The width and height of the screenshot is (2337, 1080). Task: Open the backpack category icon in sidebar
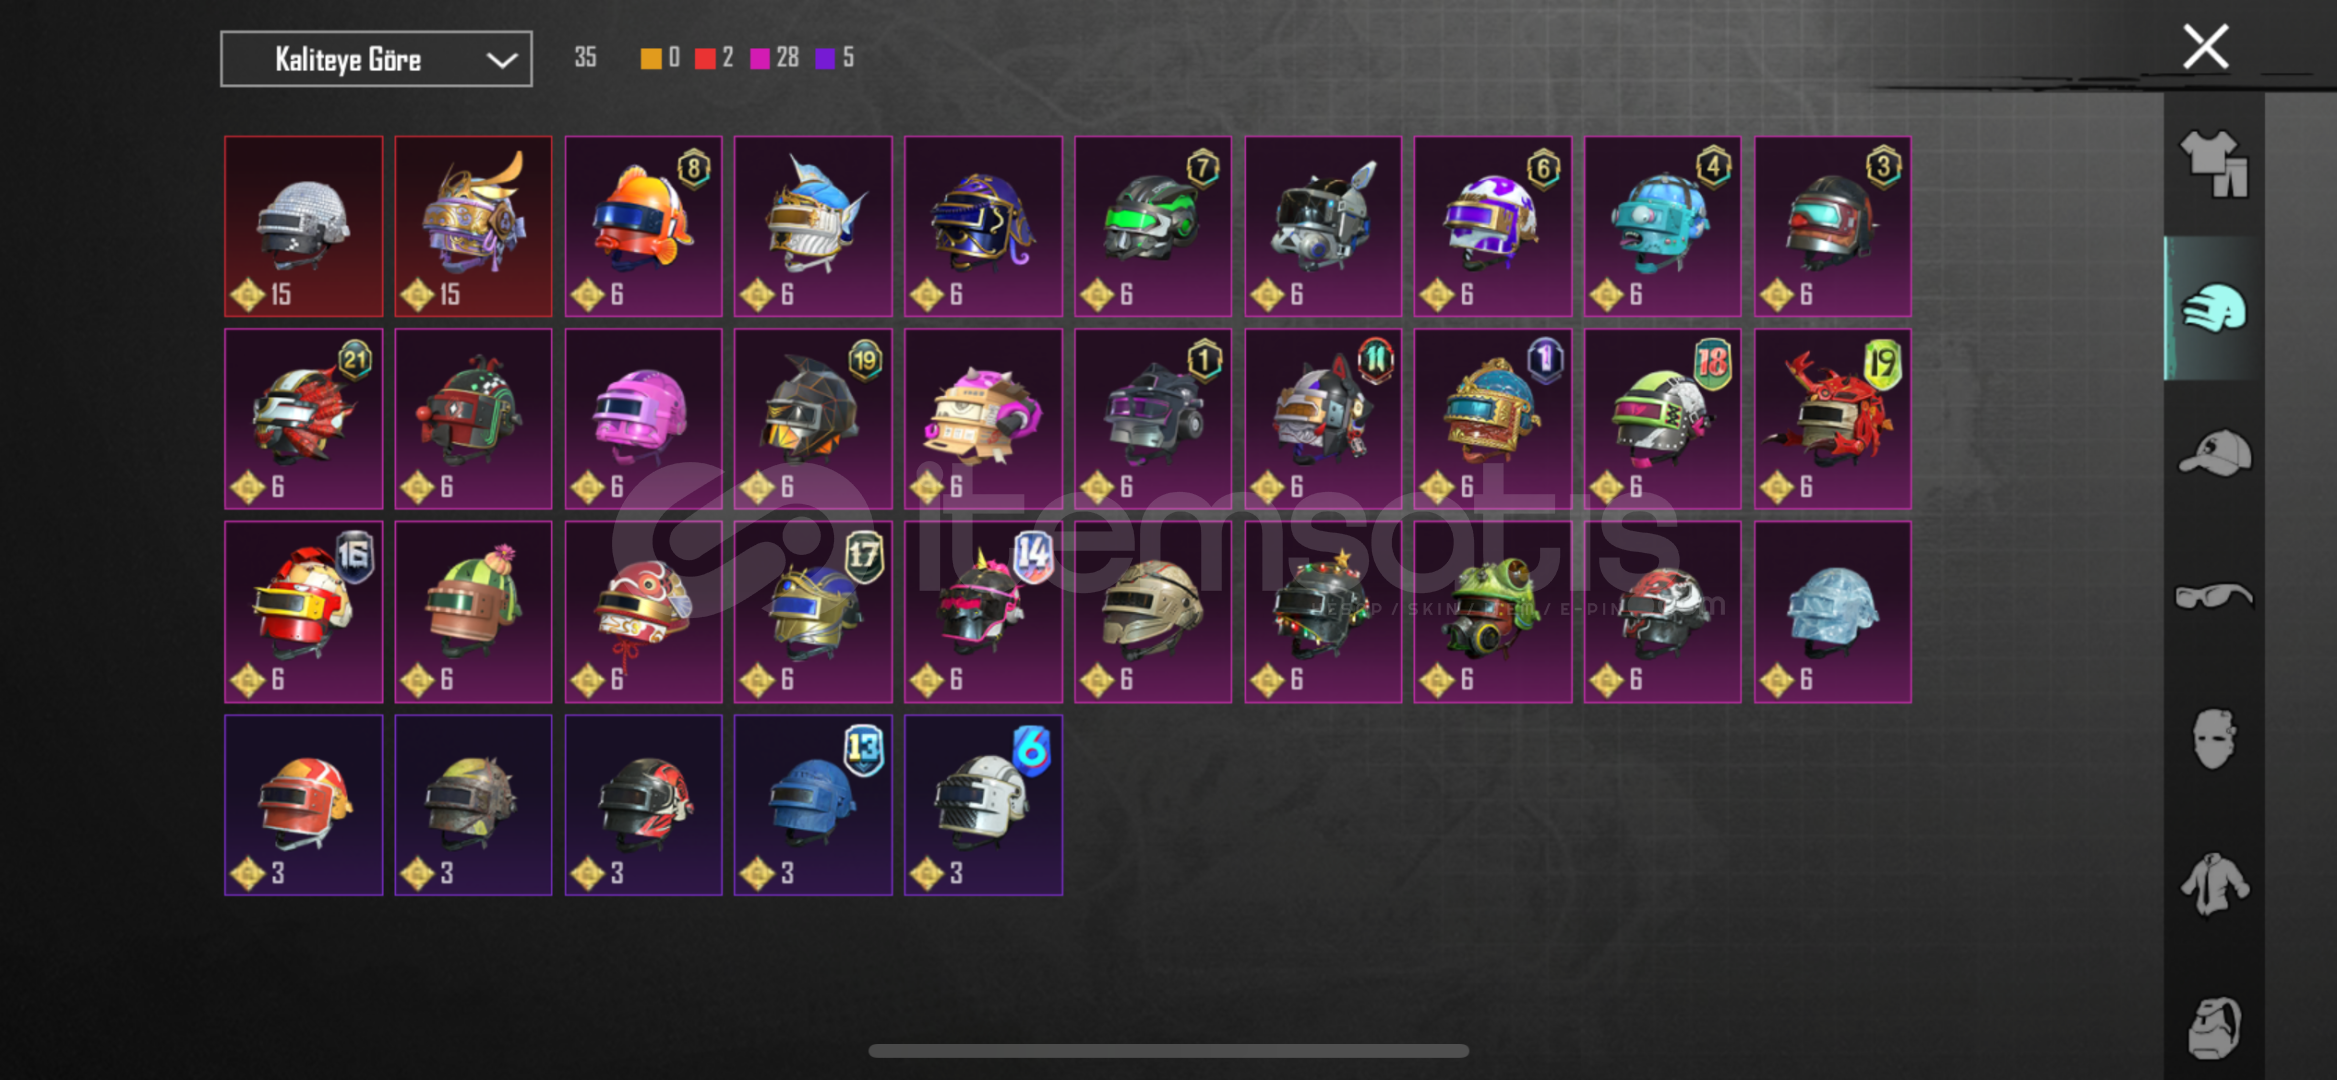click(x=2214, y=1028)
